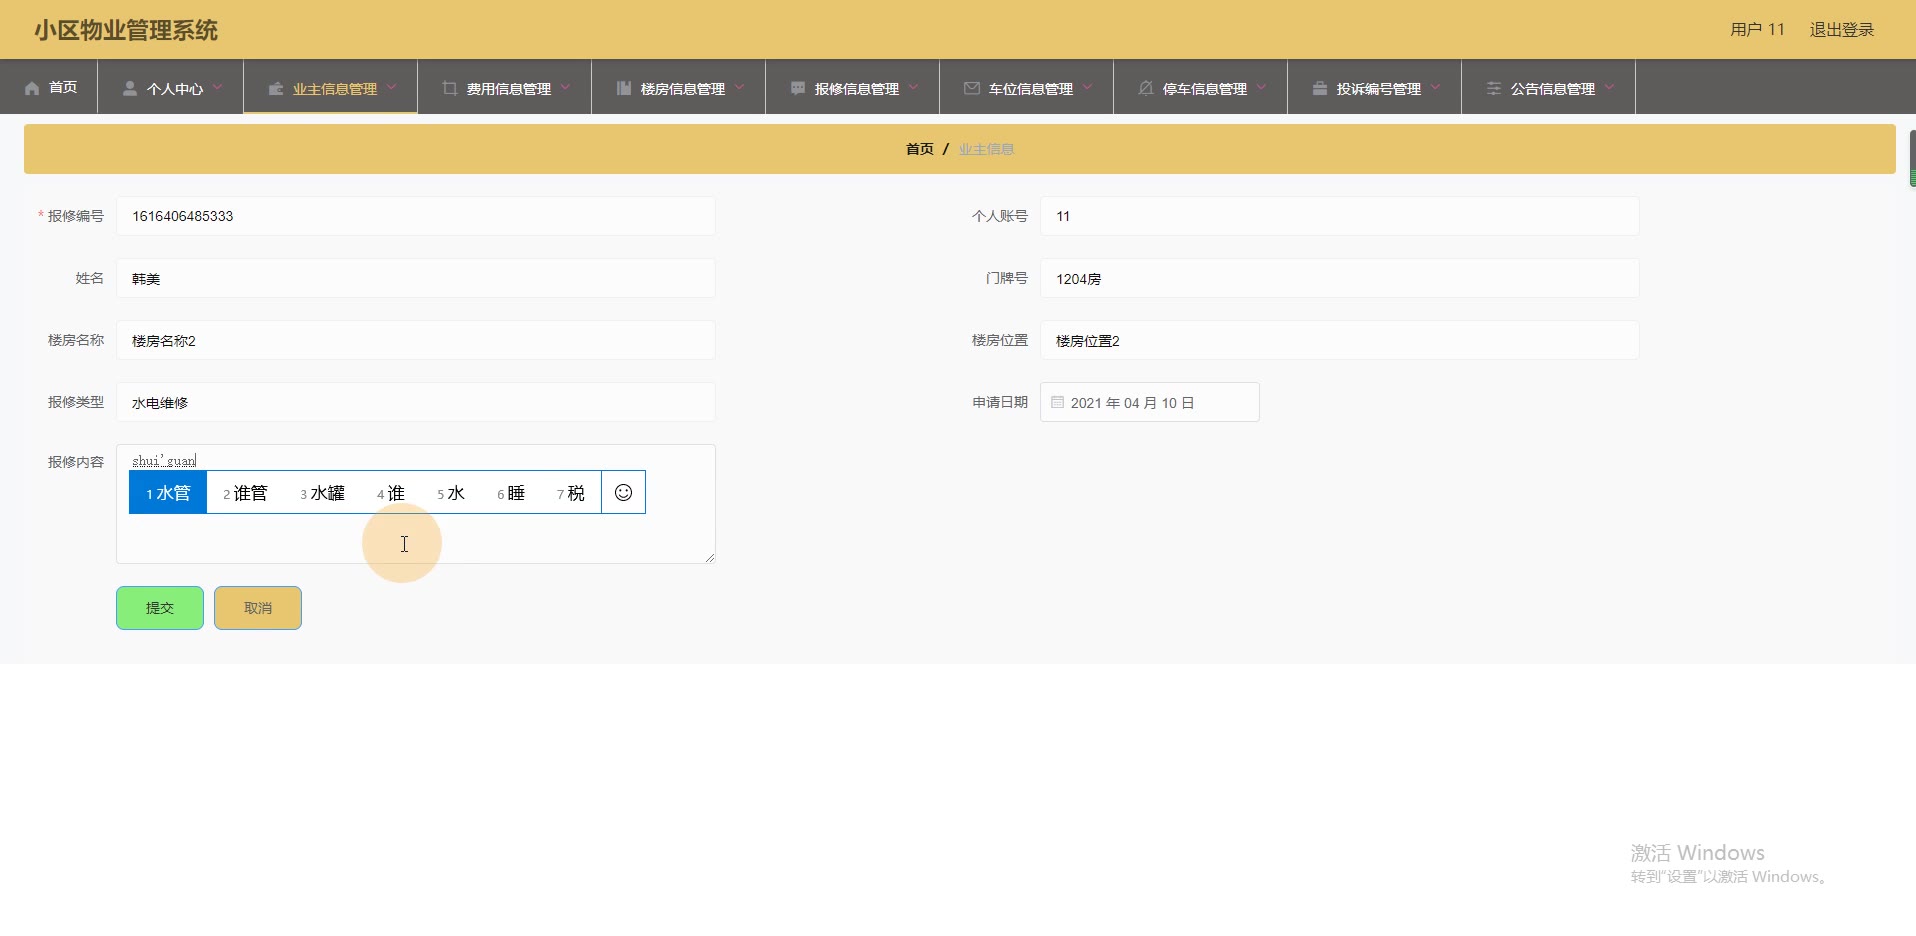1916x936 pixels.
Task: Click the home icon in navigation bar
Action: 32,88
